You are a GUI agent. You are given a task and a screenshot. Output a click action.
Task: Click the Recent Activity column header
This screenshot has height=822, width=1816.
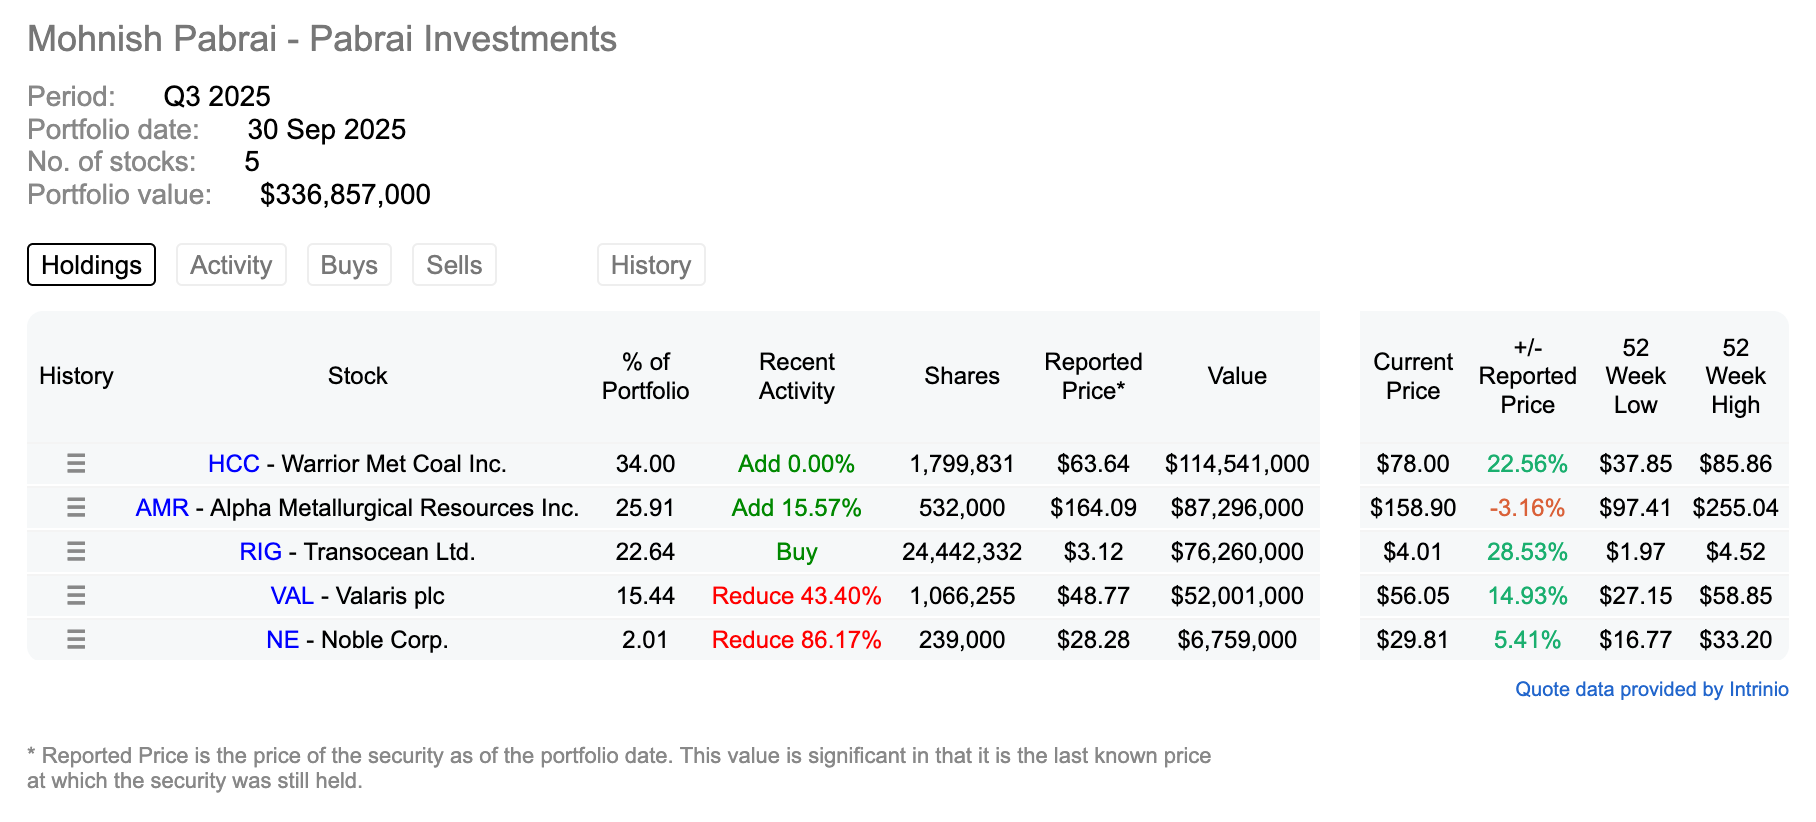point(796,376)
